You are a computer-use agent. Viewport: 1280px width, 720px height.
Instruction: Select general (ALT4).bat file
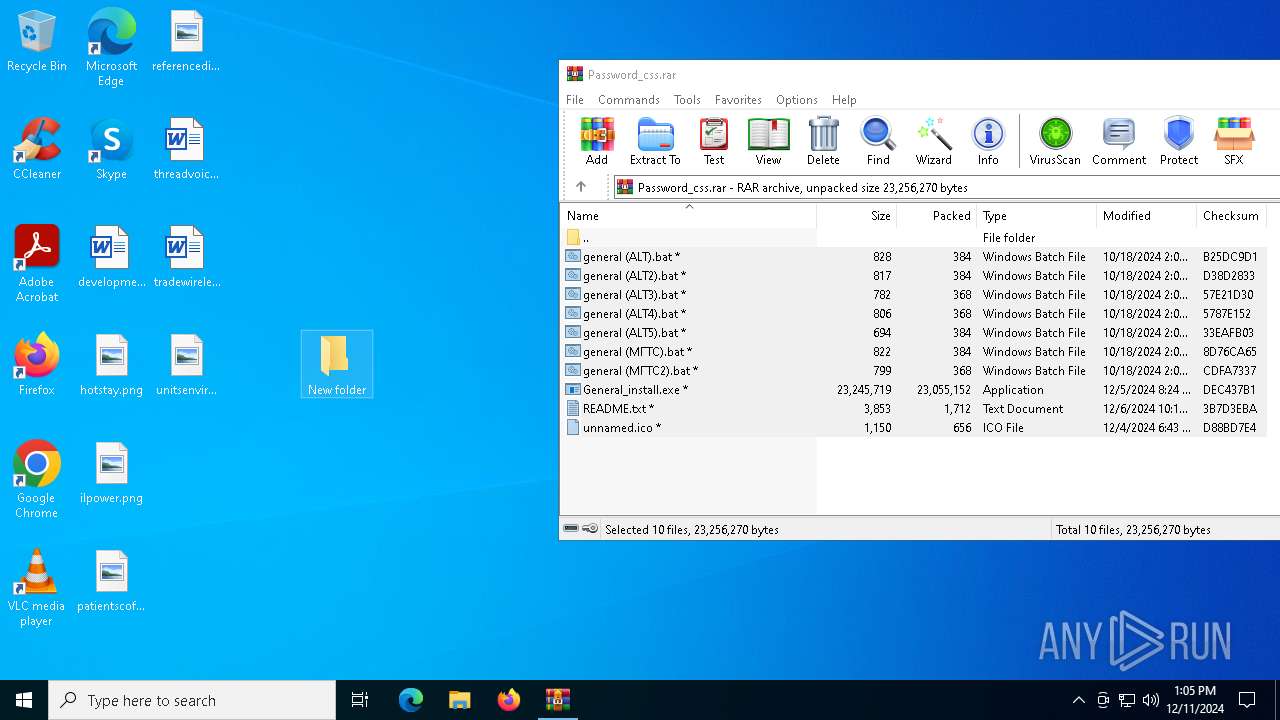tap(913, 314)
